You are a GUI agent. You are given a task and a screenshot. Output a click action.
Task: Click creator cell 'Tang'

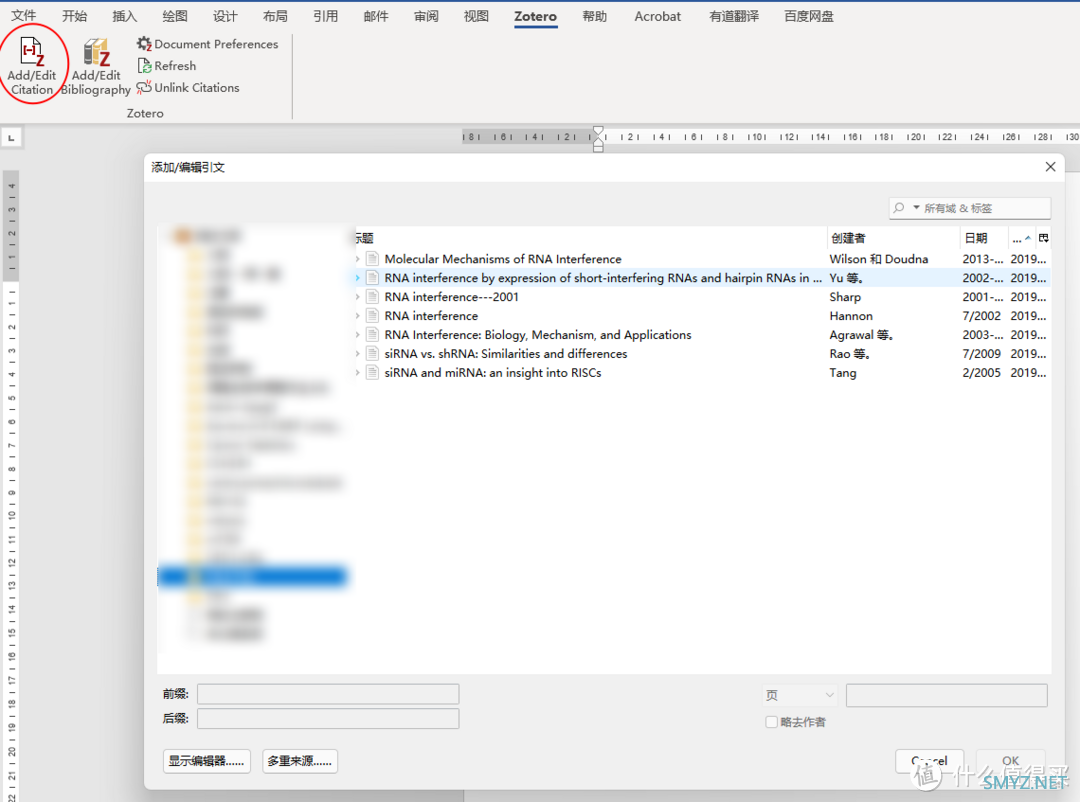pos(842,373)
